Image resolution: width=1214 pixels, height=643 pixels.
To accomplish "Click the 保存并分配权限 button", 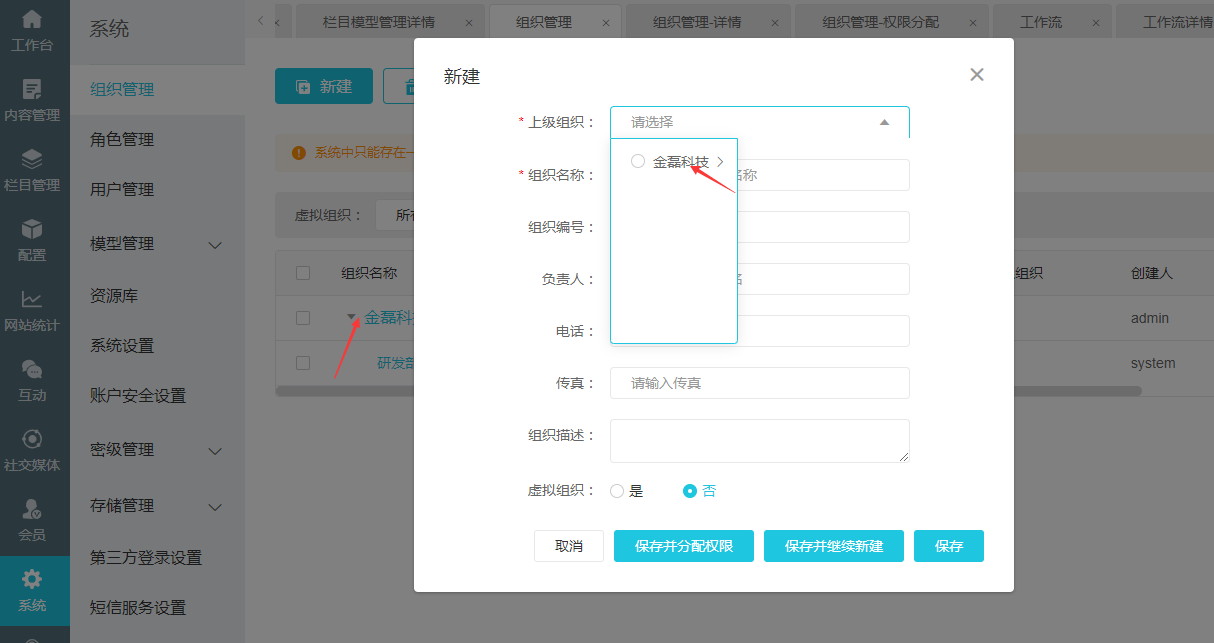I will 684,546.
